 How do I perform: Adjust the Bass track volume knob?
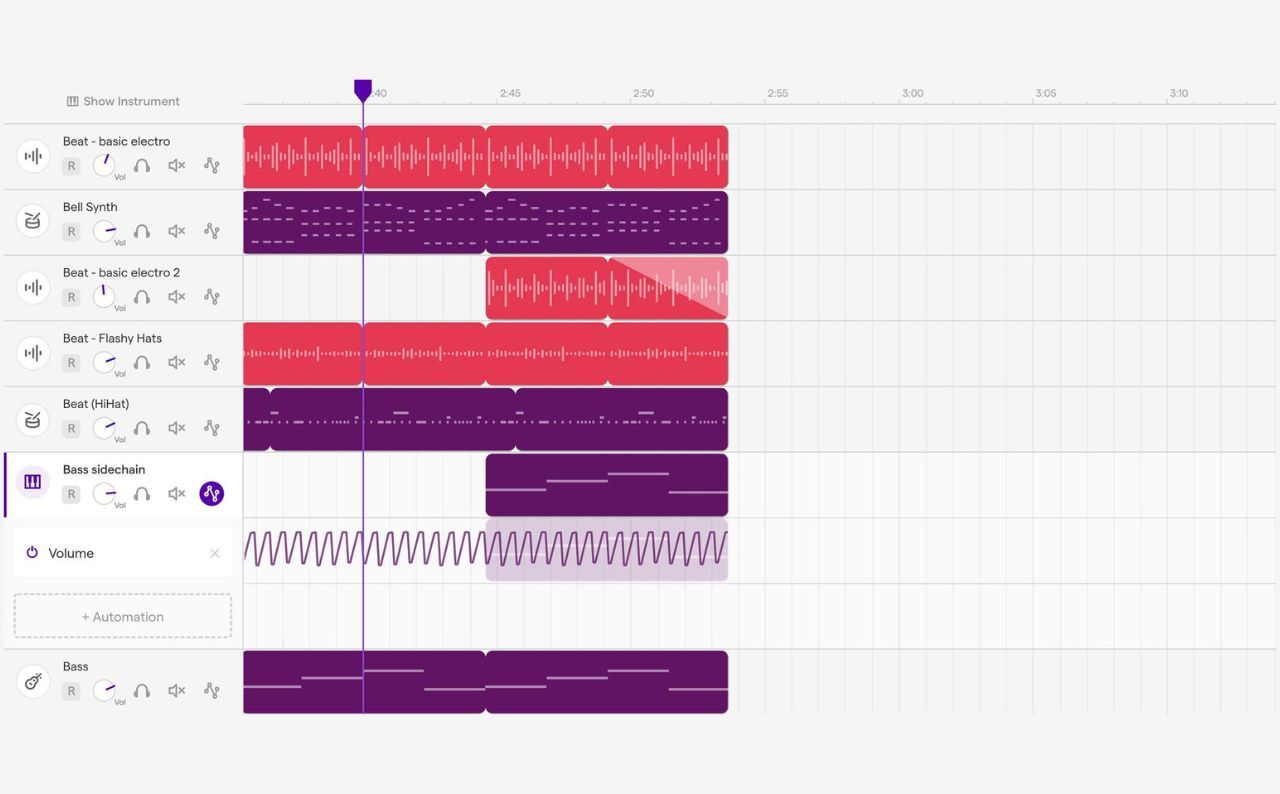104,691
